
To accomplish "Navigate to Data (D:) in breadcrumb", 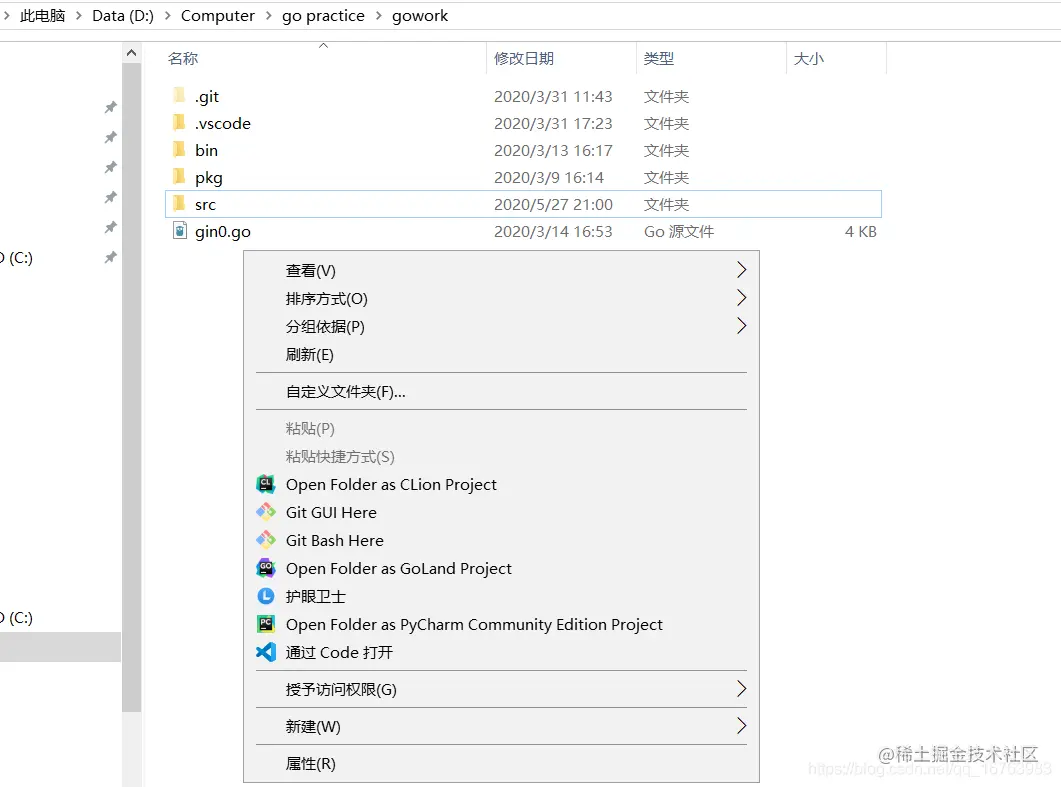I will [122, 16].
